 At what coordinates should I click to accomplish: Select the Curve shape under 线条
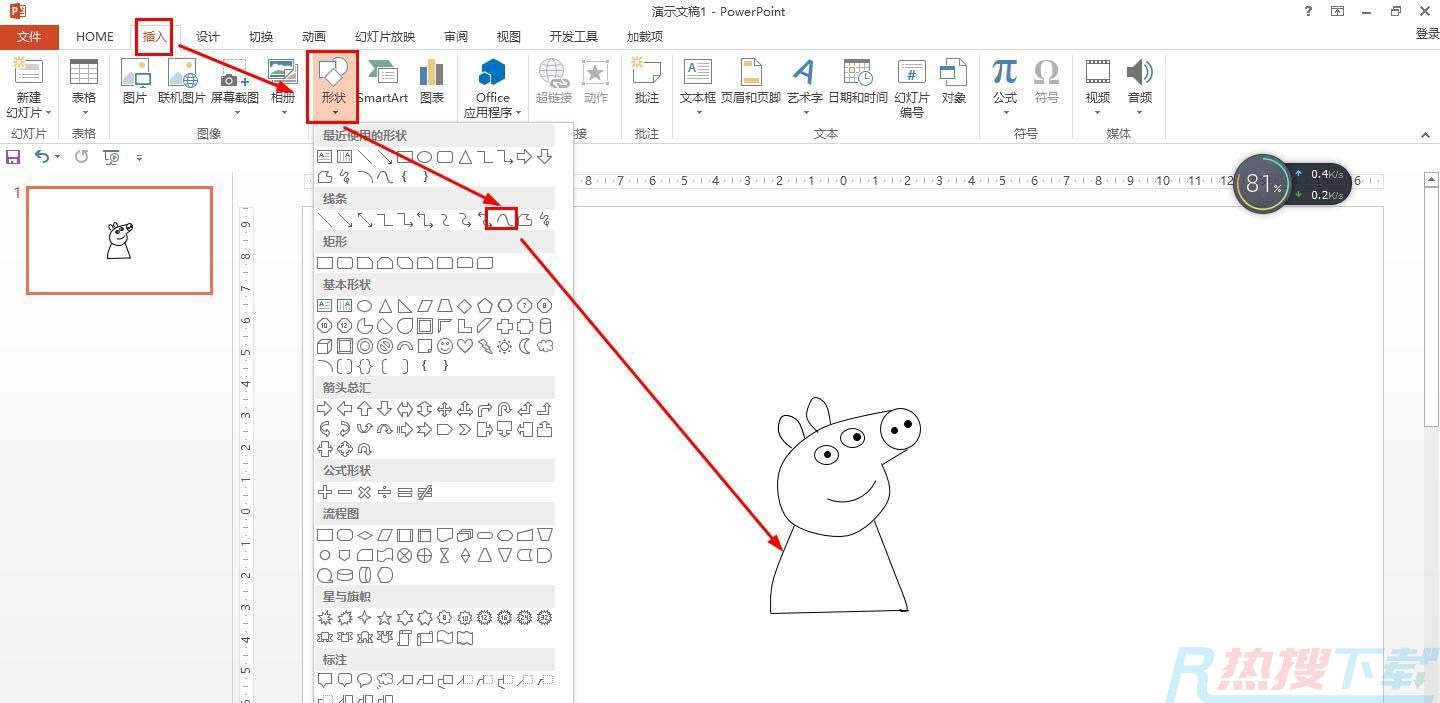(x=504, y=219)
